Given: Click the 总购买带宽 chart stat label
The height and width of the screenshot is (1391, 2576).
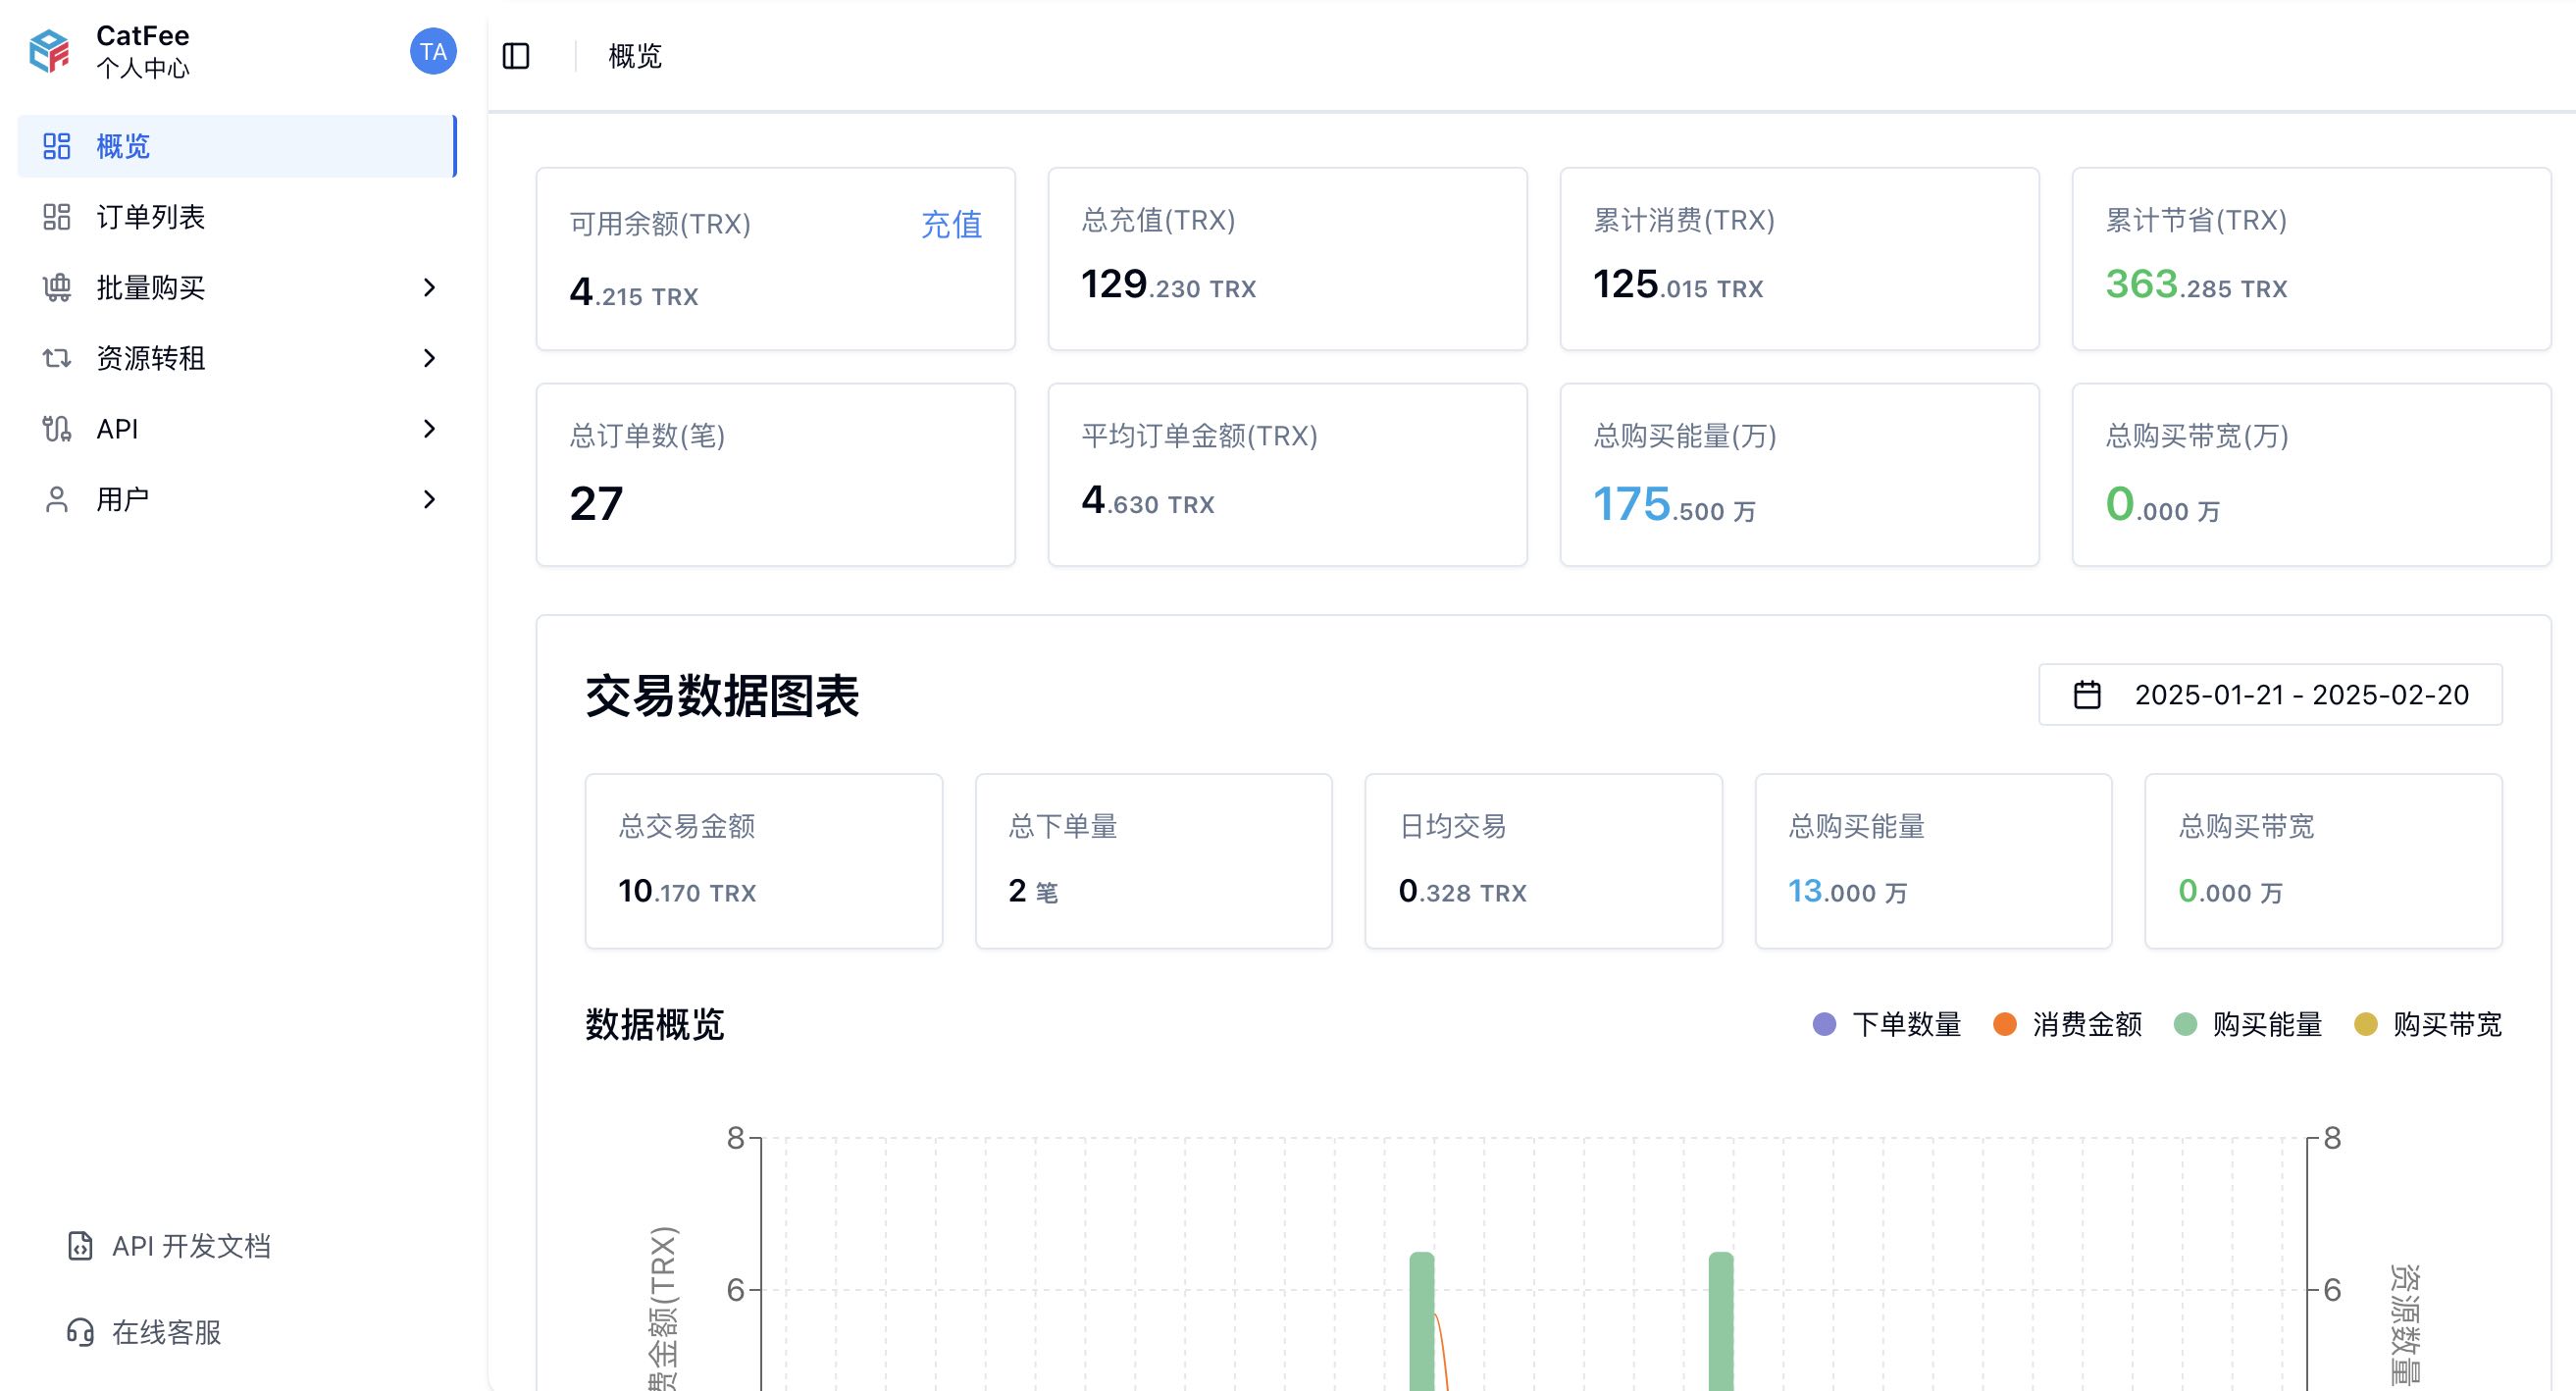Looking at the screenshot, I should click(x=2246, y=826).
